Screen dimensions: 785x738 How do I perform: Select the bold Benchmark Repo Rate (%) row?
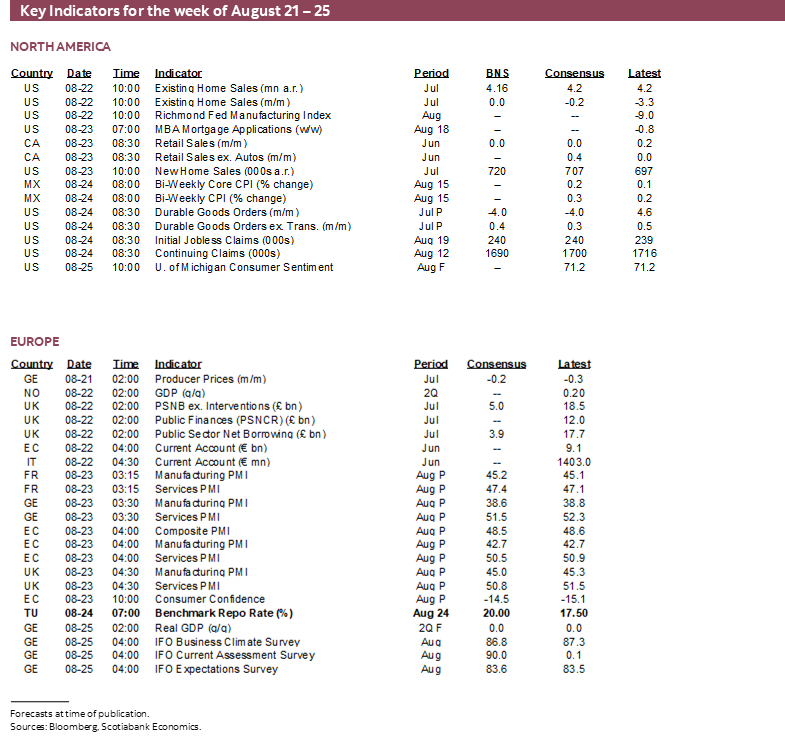(x=223, y=613)
